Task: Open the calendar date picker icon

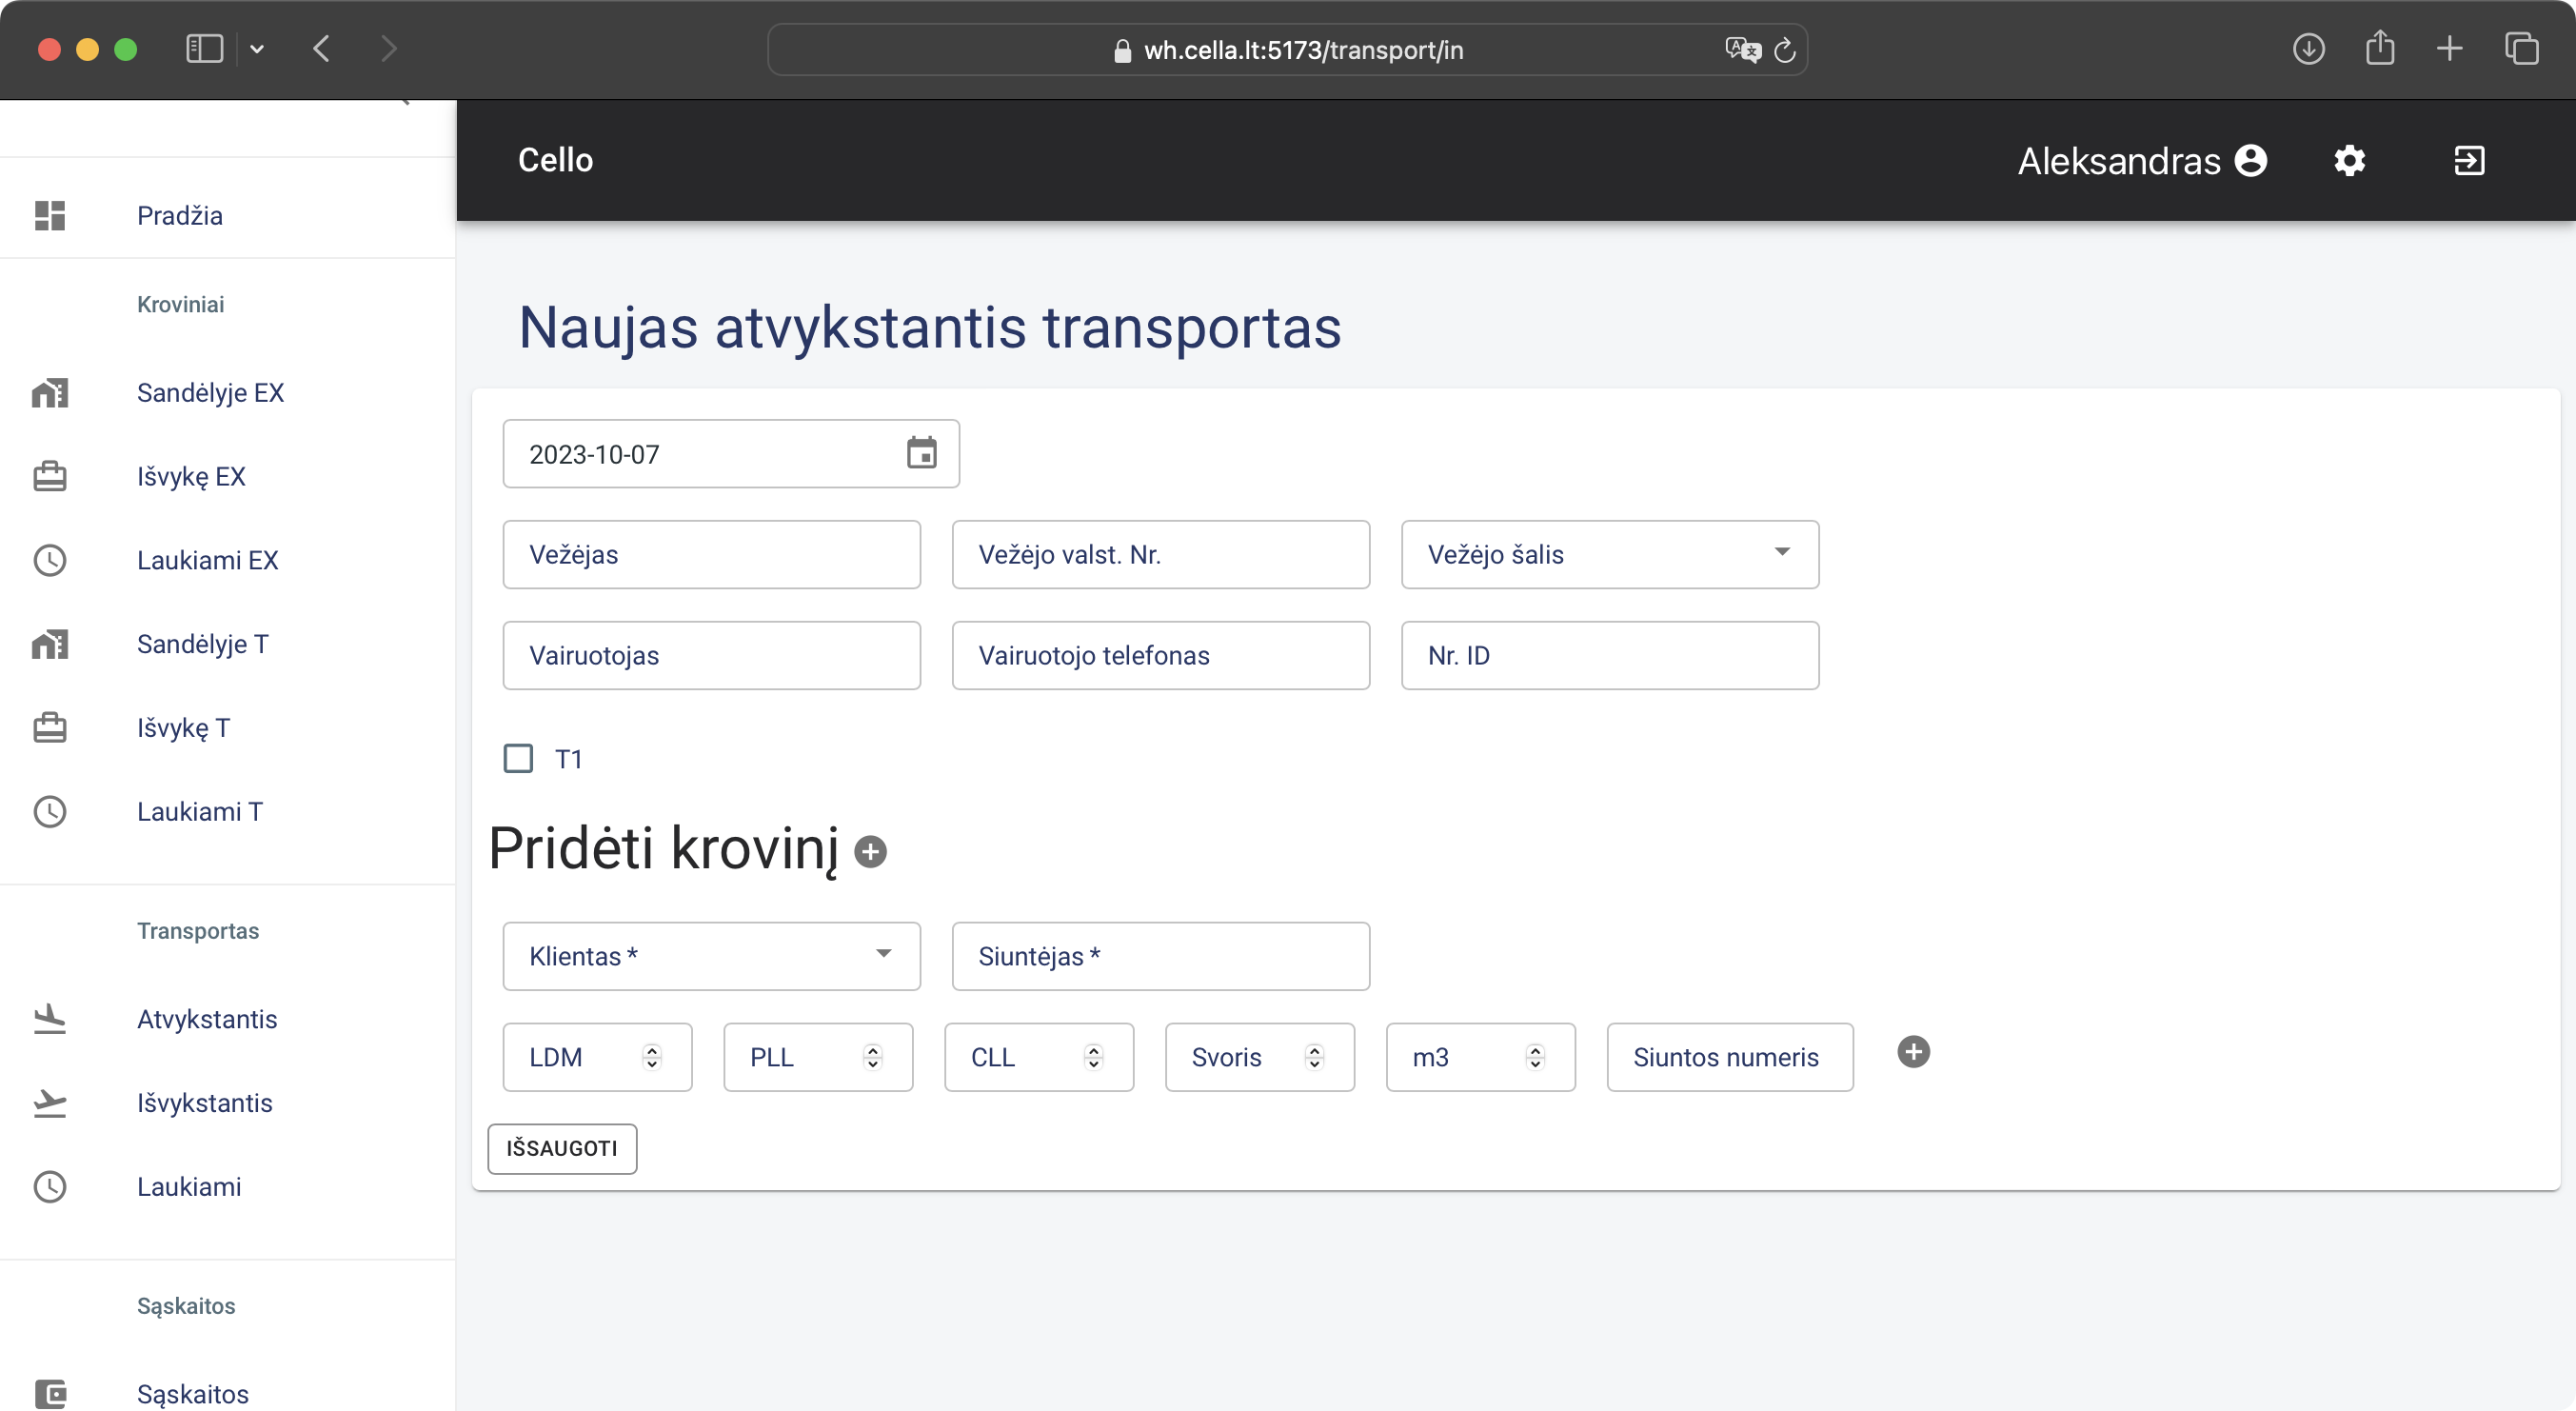Action: pos(921,453)
